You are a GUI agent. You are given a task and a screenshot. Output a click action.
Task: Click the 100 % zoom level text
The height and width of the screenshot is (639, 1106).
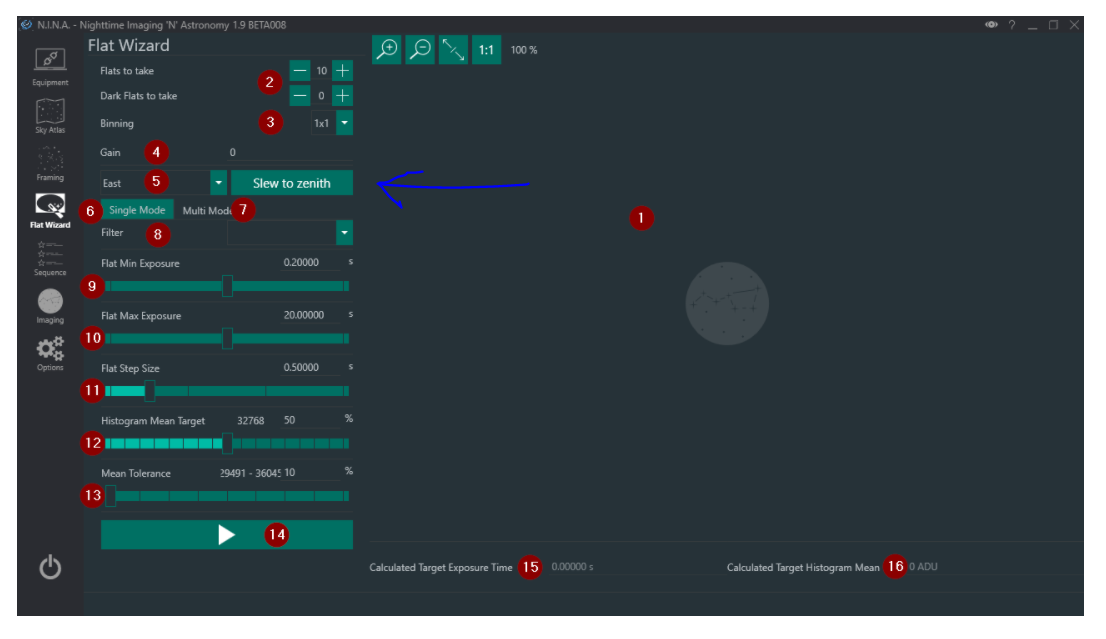[524, 50]
